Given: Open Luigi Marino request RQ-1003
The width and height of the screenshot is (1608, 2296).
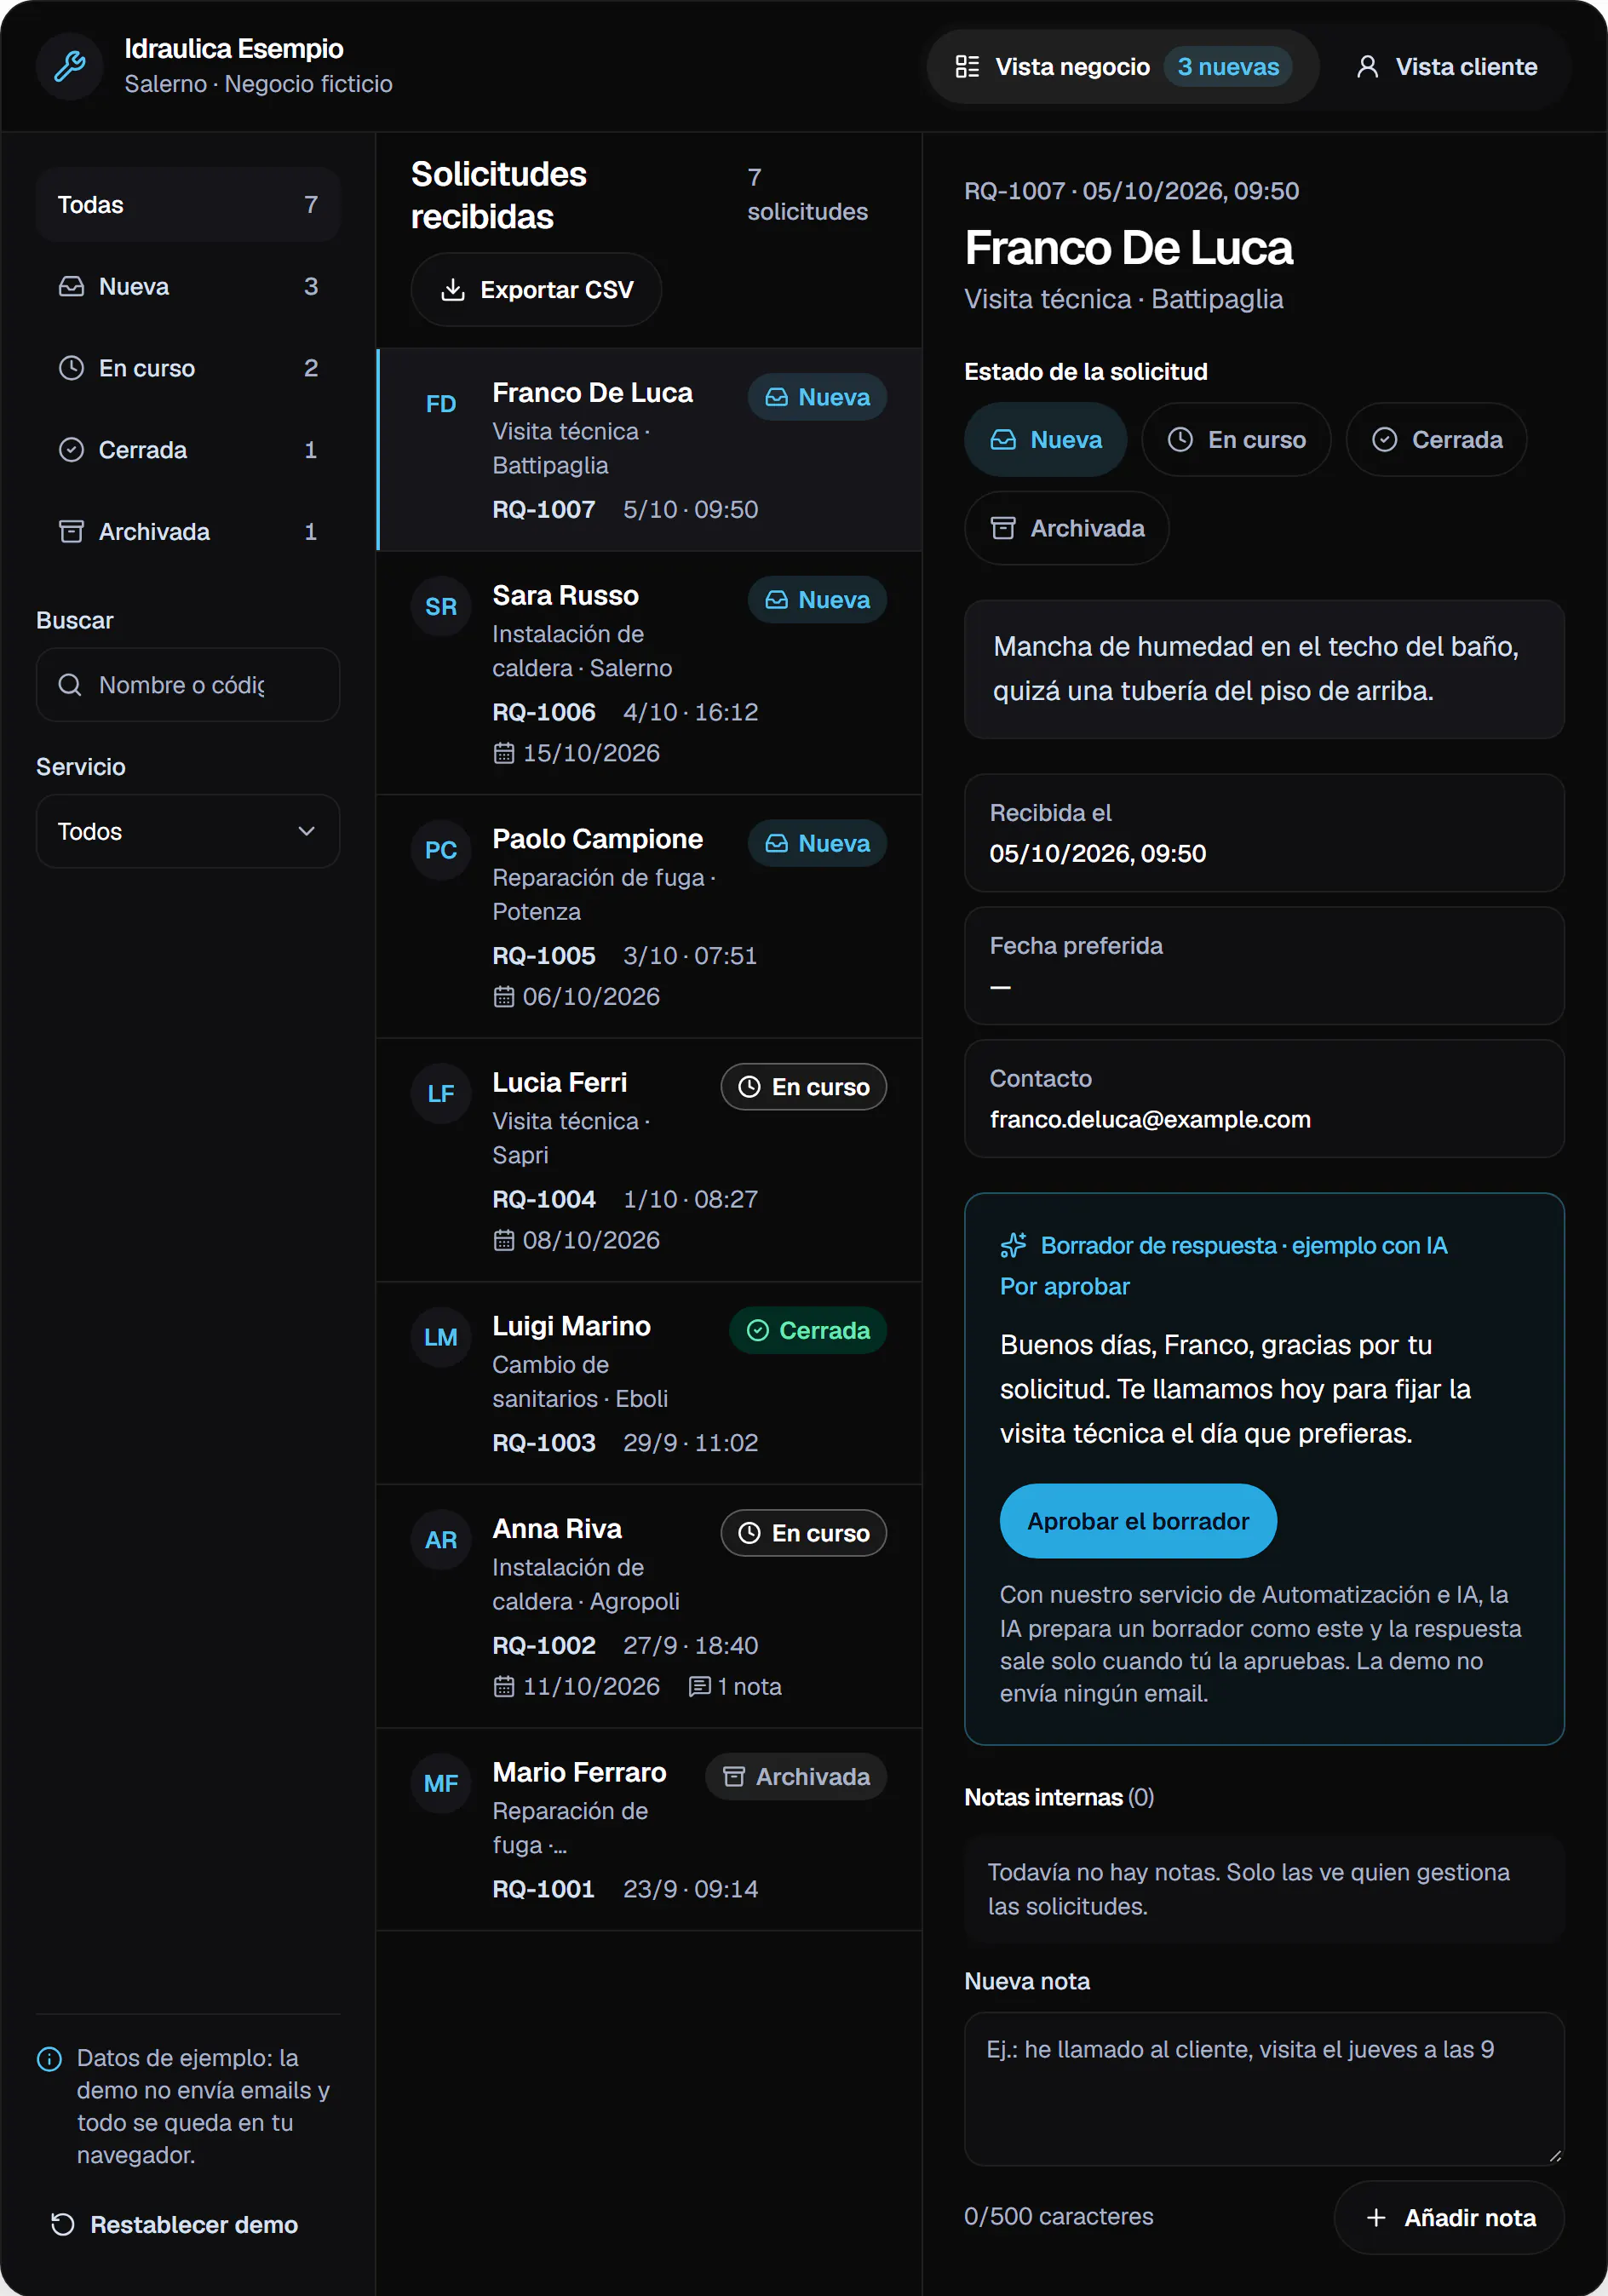Looking at the screenshot, I should [x=649, y=1384].
